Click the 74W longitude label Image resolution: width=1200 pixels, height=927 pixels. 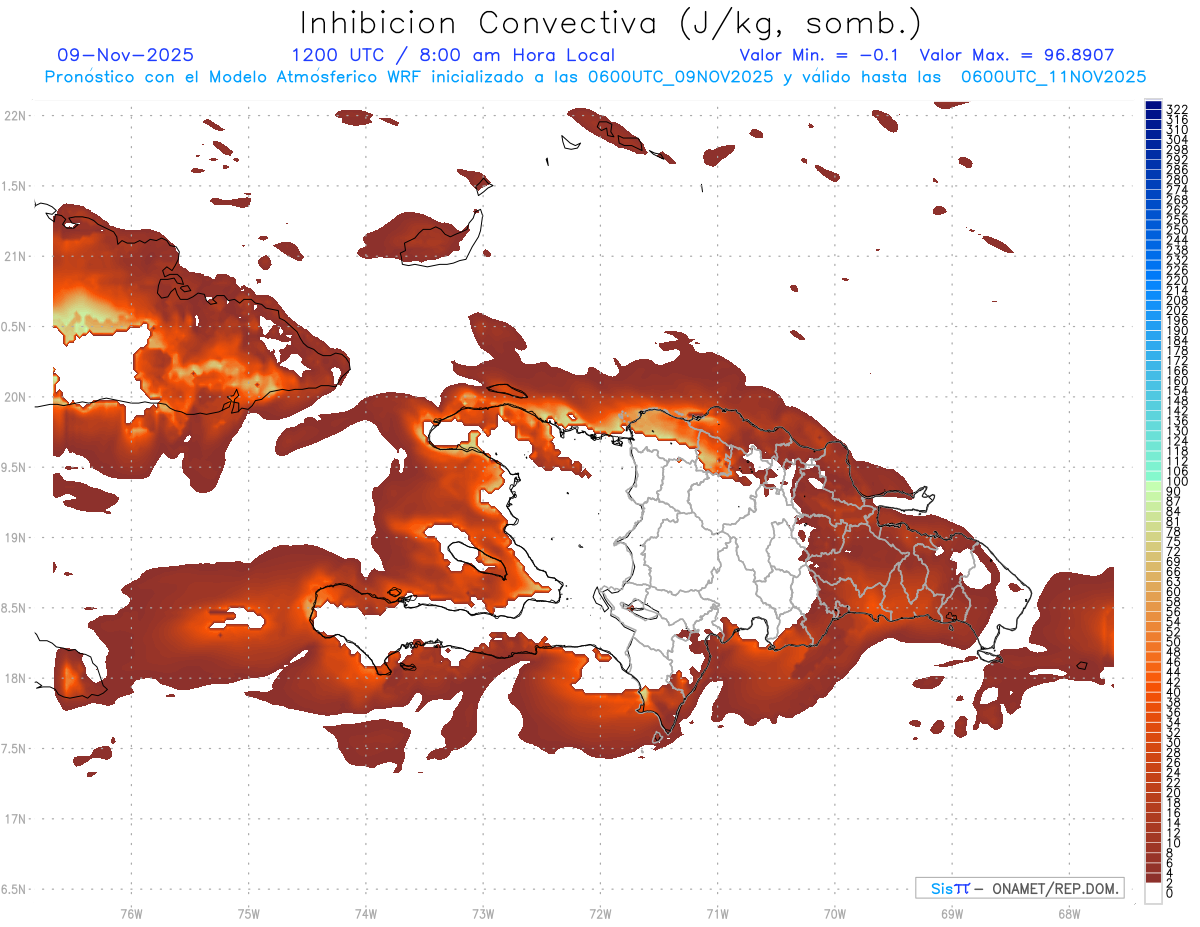(x=365, y=913)
